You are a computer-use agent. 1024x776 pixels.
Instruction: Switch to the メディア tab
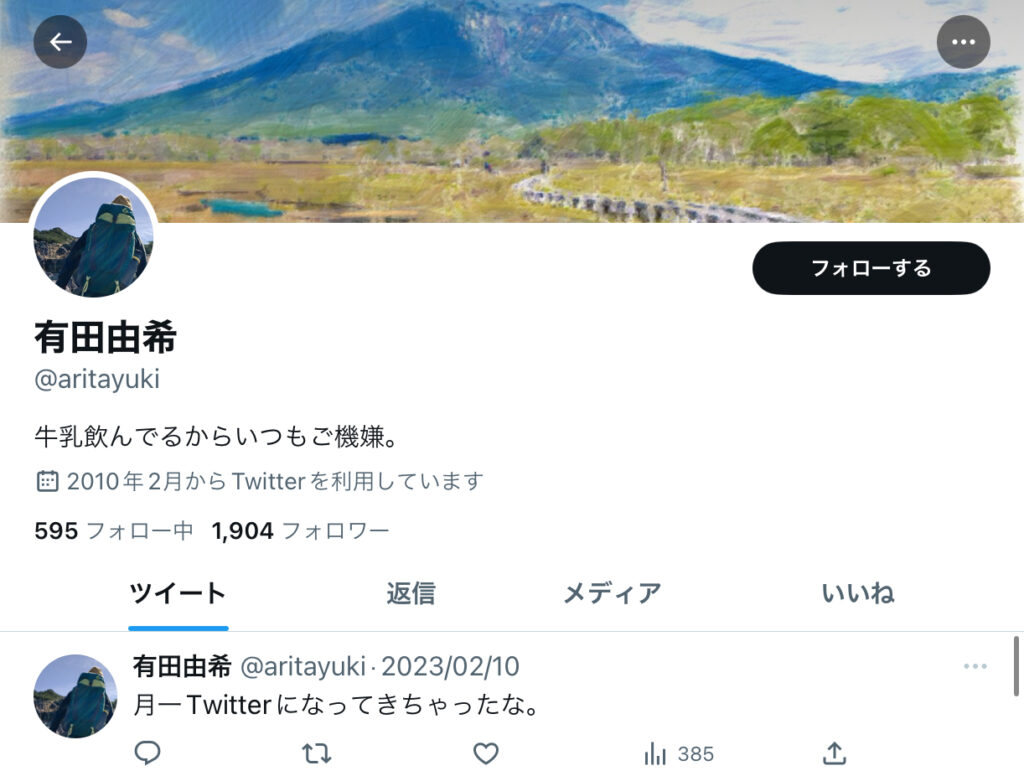tap(612, 593)
